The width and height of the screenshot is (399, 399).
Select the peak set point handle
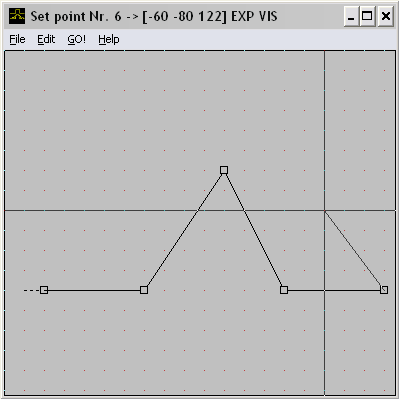point(224,170)
